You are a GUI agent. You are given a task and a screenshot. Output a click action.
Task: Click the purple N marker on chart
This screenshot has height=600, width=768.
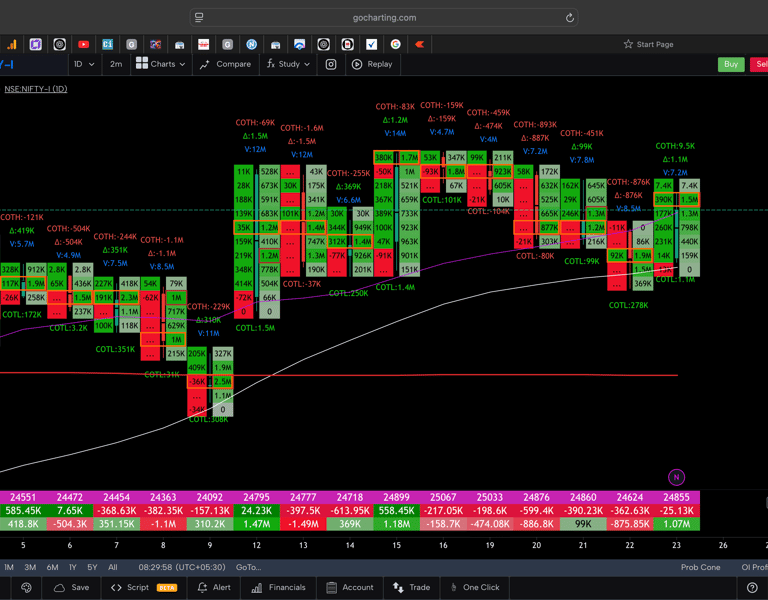pos(676,477)
